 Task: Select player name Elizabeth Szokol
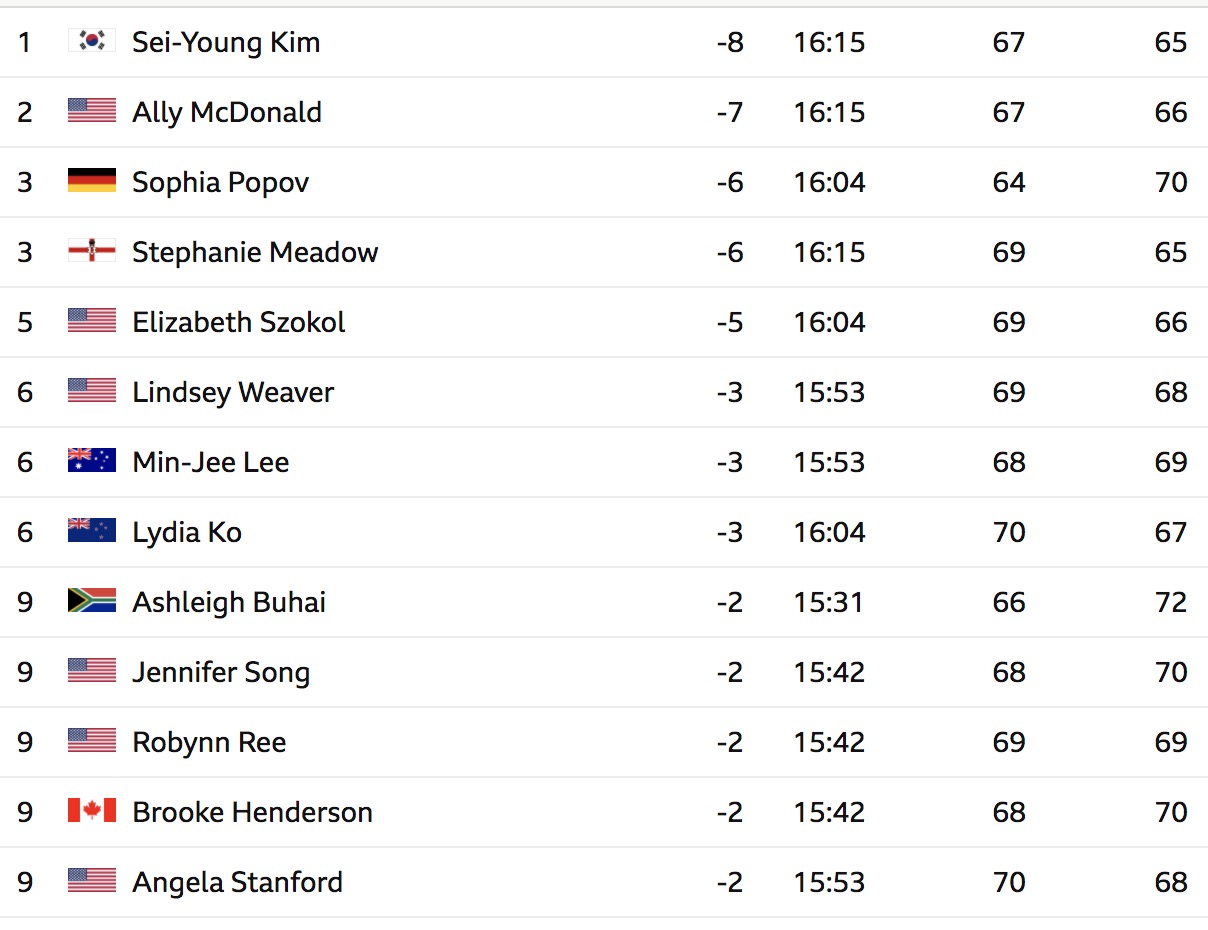coord(239,322)
